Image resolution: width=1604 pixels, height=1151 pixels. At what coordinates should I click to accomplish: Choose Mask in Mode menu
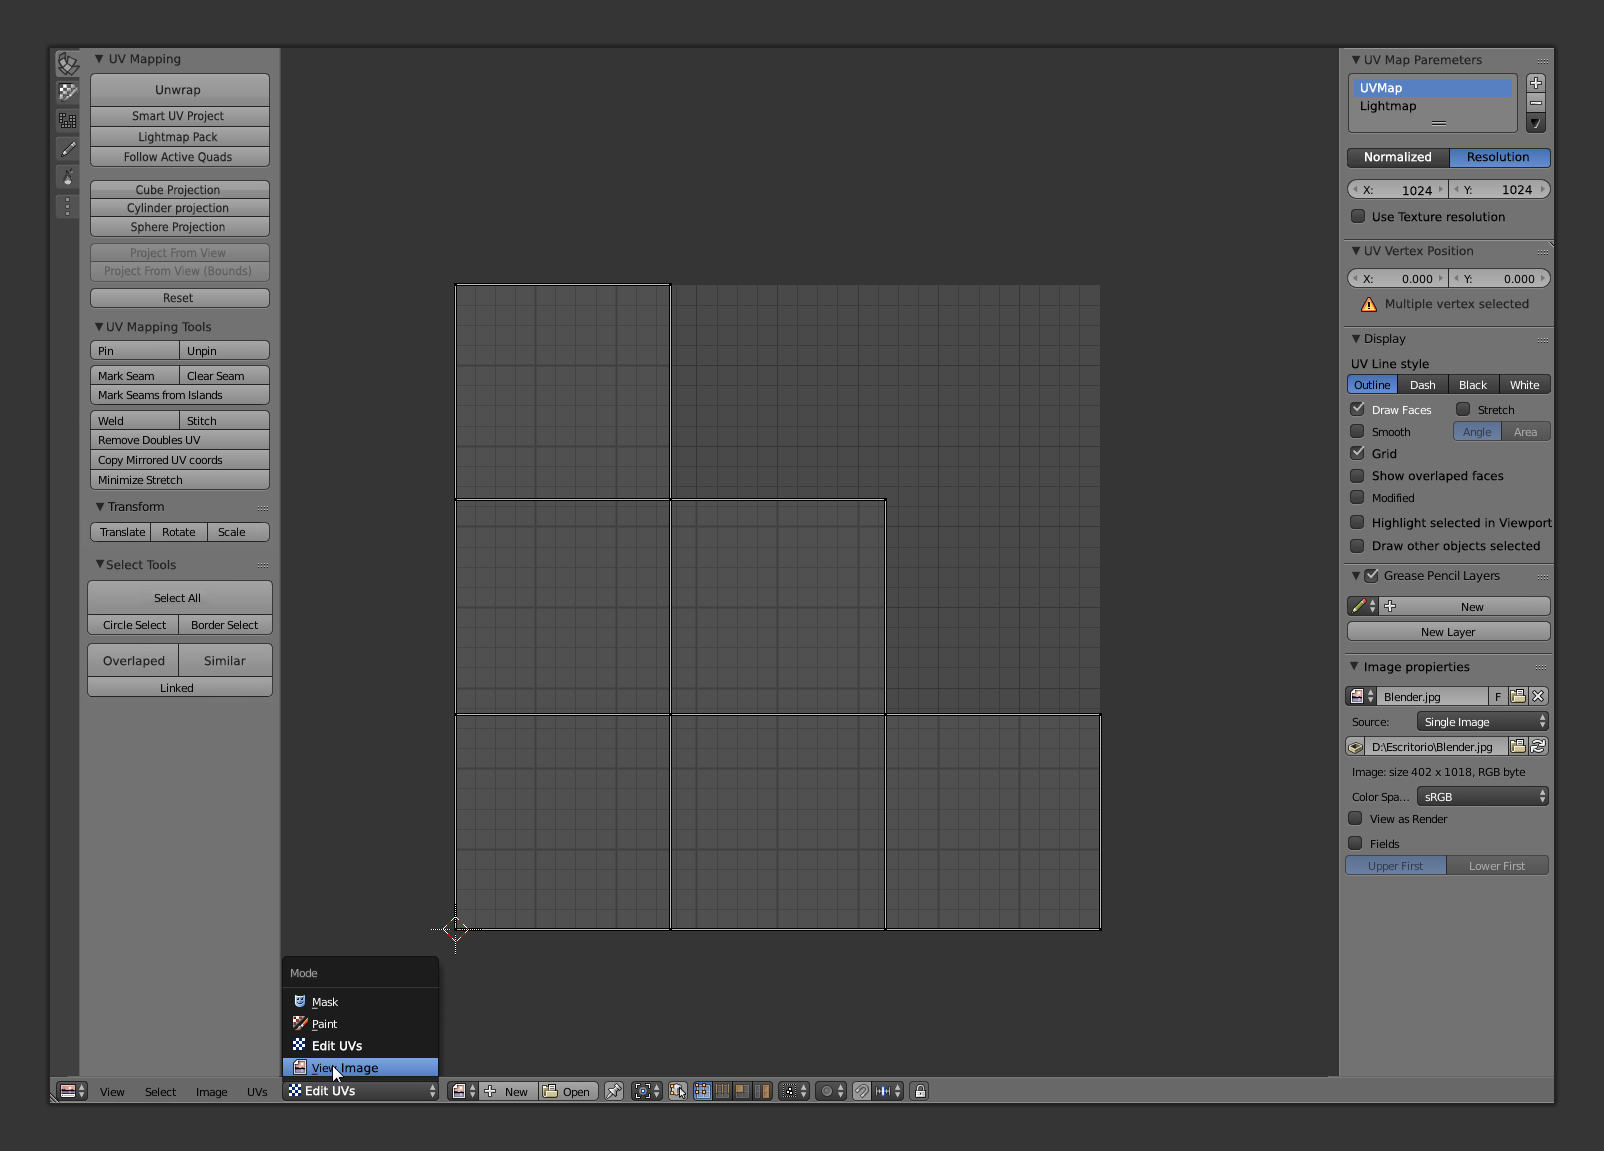[x=360, y=1001]
